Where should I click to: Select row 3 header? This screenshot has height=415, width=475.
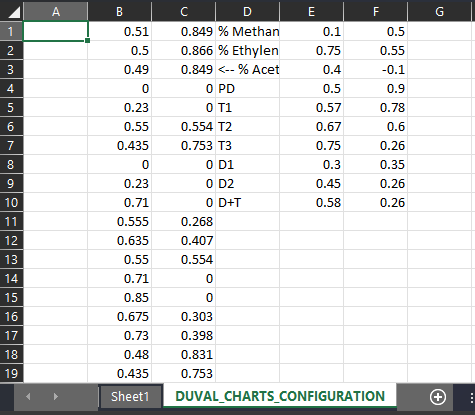coord(11,69)
